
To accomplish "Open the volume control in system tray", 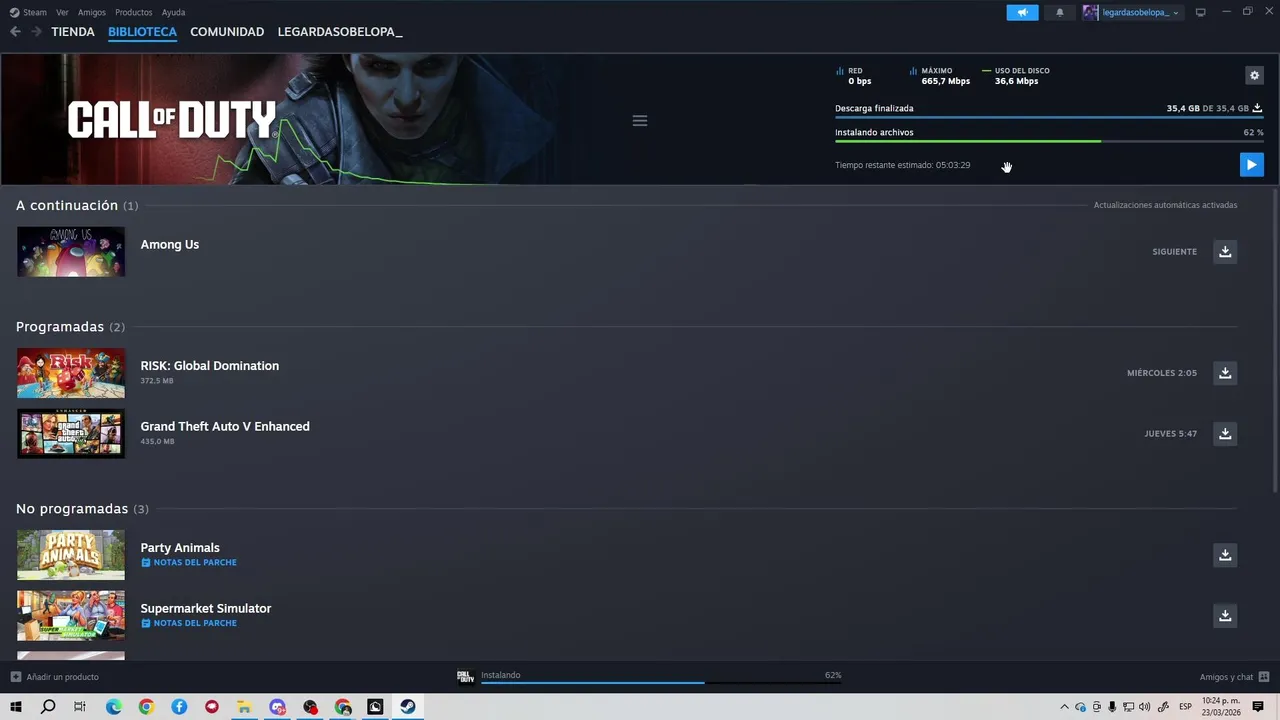I will [1144, 707].
